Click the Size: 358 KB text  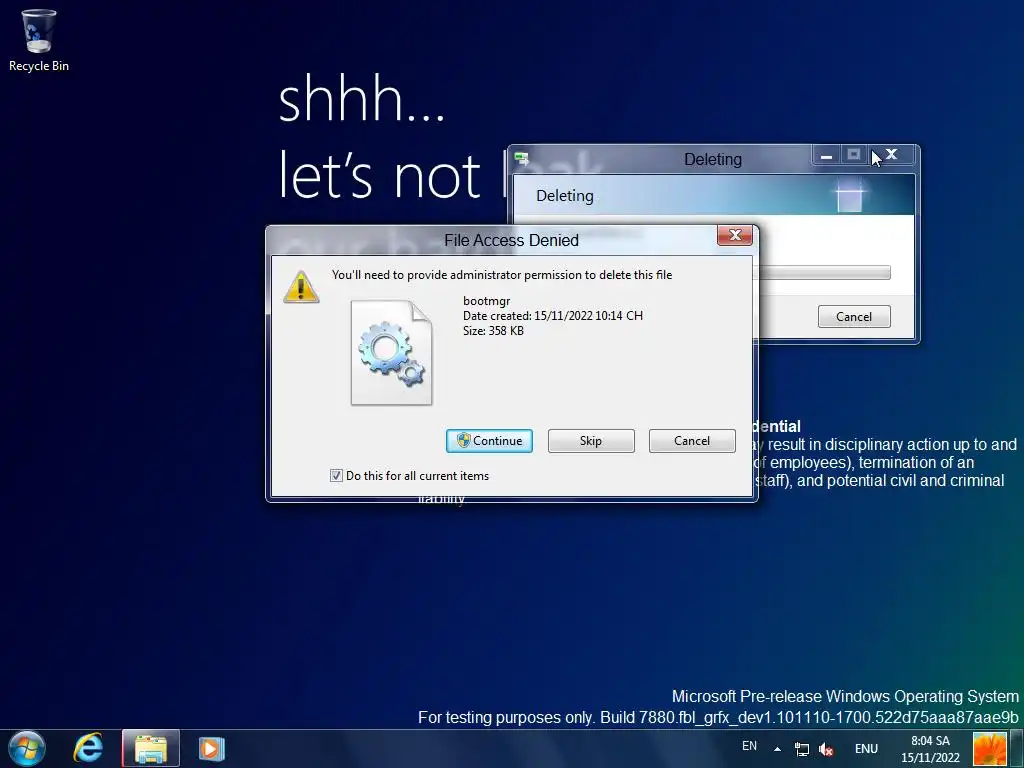493,330
